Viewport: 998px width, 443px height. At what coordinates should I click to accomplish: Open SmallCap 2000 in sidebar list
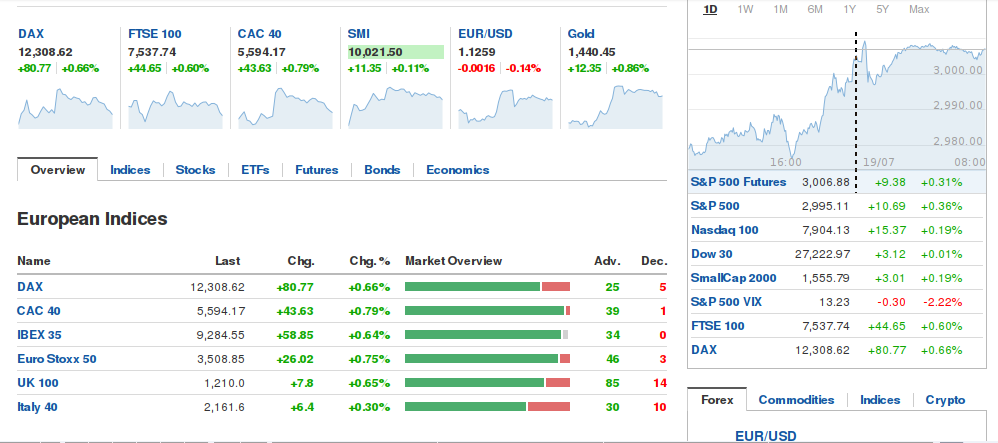click(x=733, y=278)
